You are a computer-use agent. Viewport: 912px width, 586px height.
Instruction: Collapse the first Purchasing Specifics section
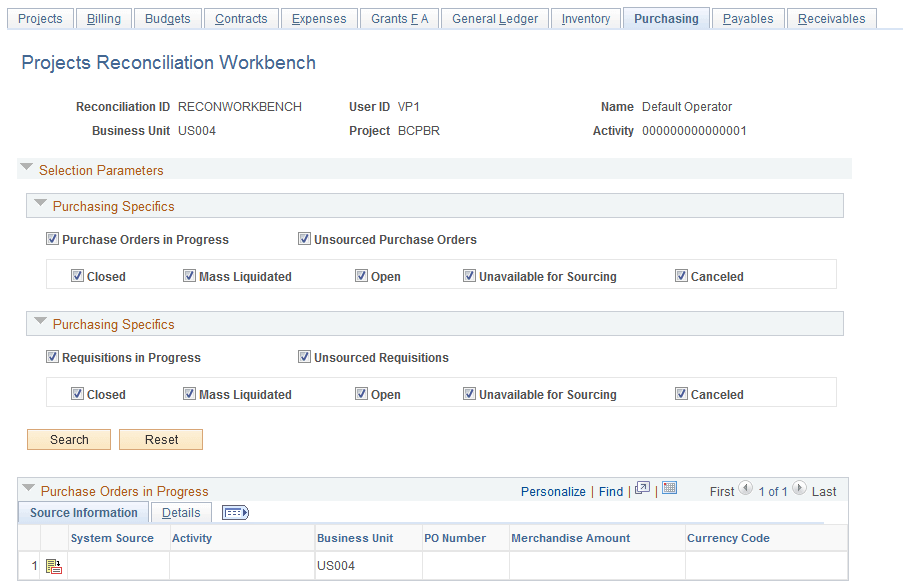(x=40, y=205)
